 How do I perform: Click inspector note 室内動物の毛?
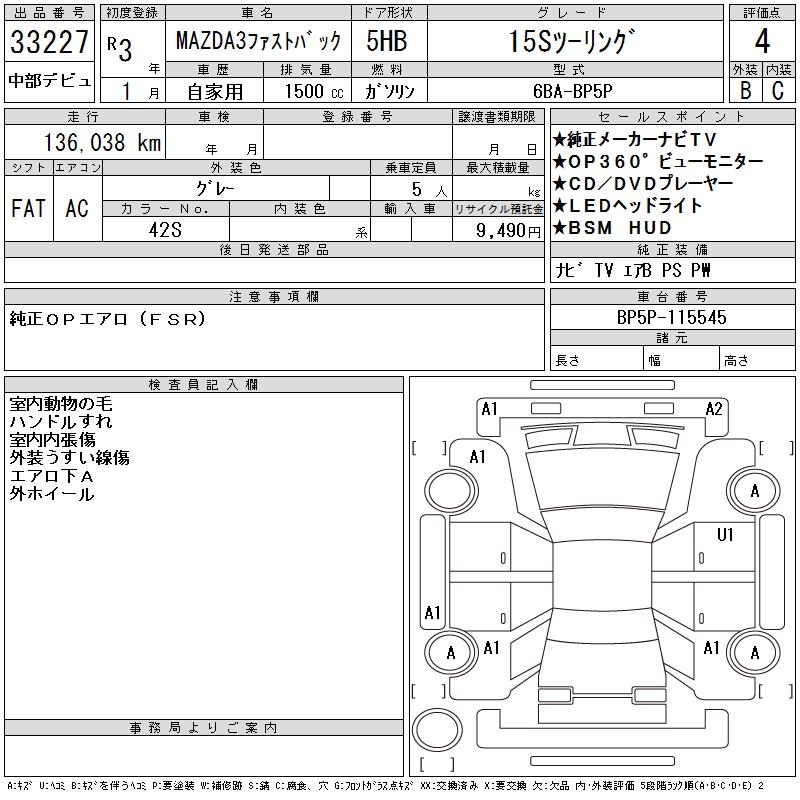61,404
